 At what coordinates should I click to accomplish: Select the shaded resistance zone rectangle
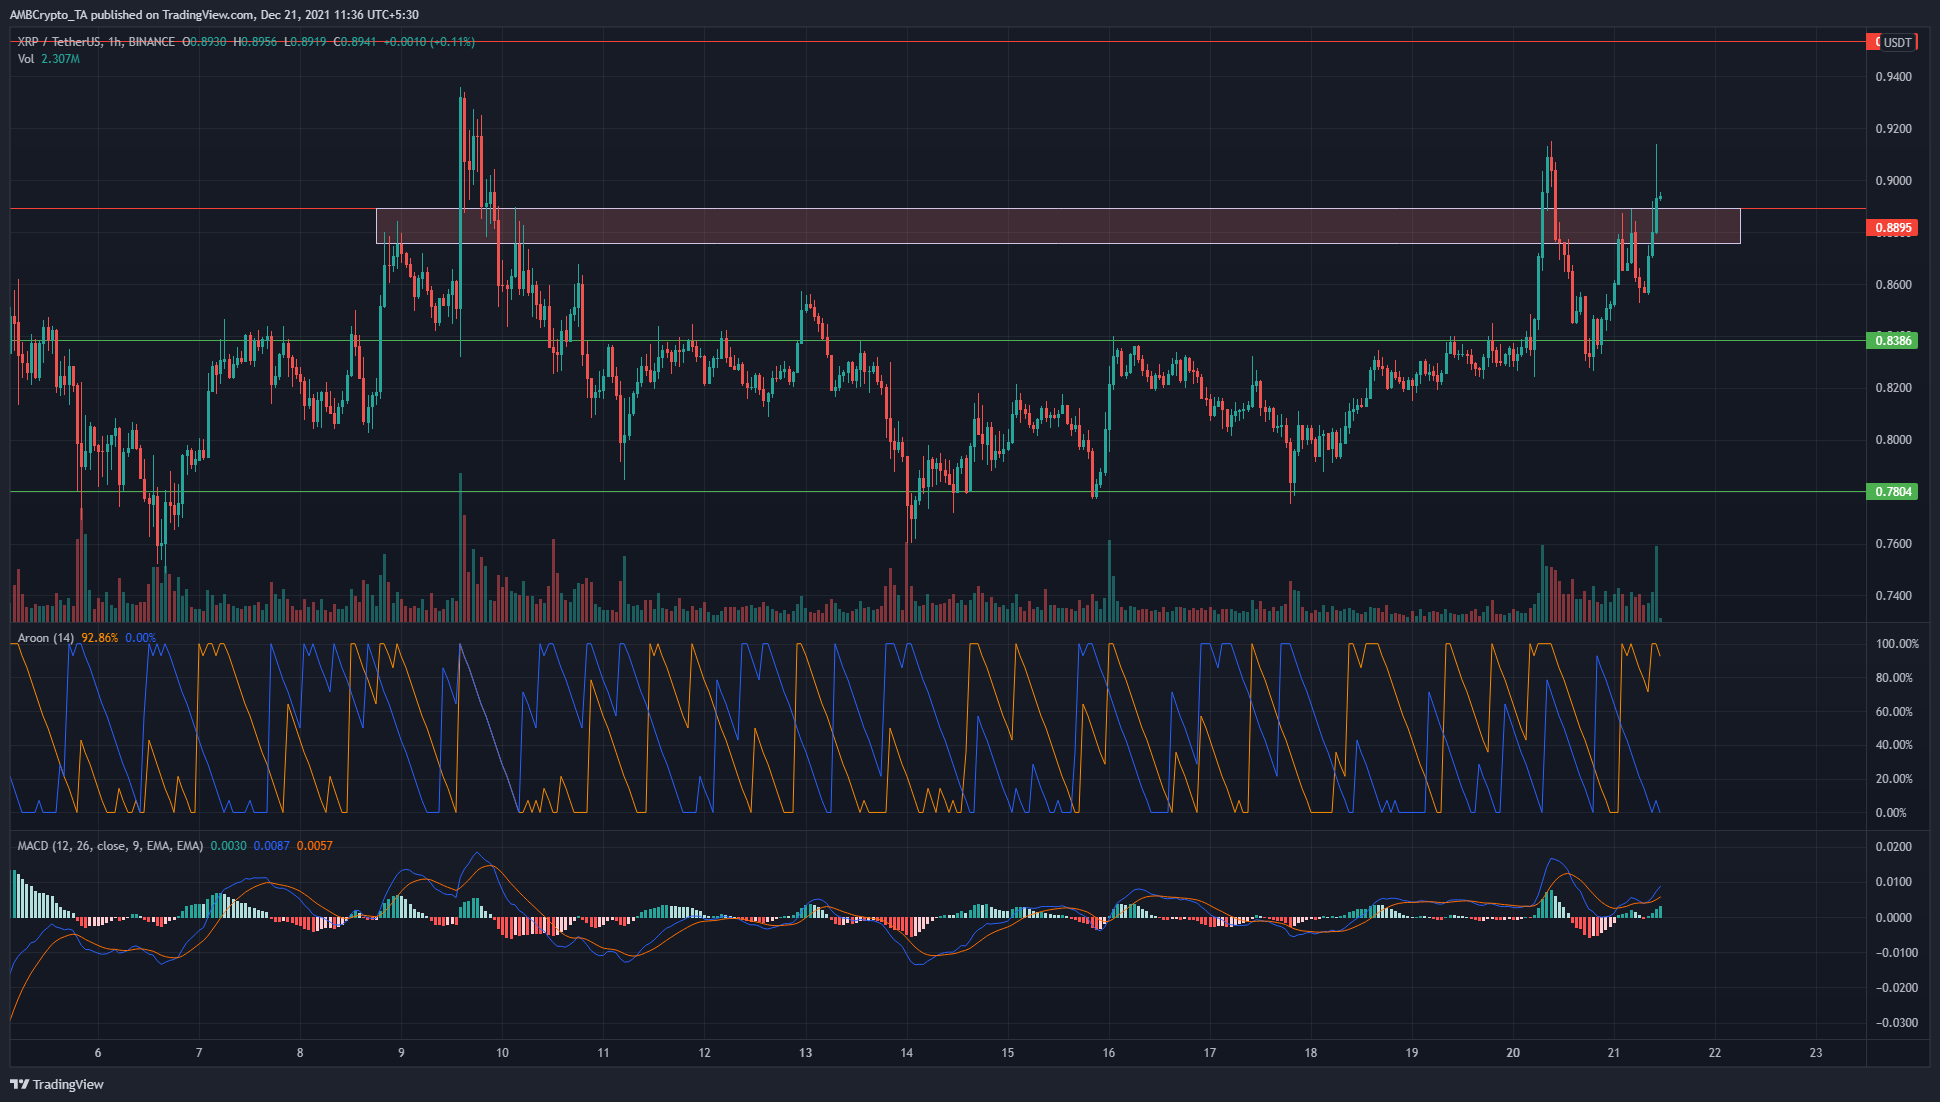1058,226
